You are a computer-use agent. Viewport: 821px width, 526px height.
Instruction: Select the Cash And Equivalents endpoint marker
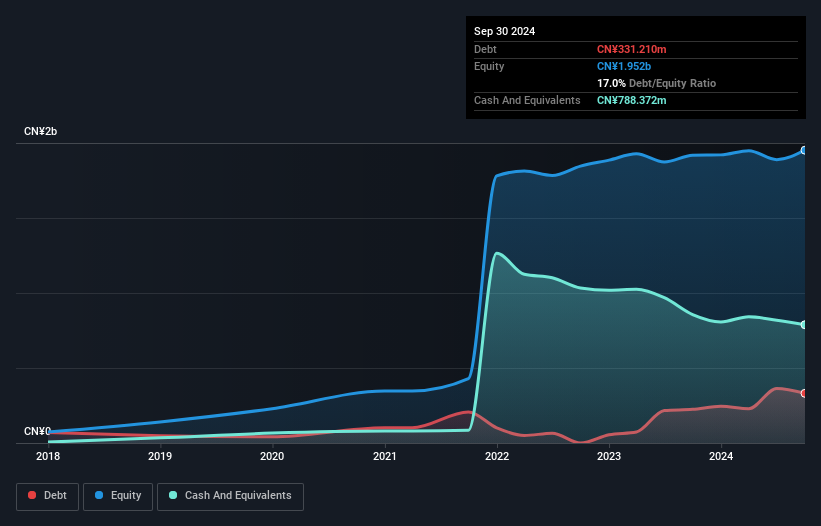point(804,325)
